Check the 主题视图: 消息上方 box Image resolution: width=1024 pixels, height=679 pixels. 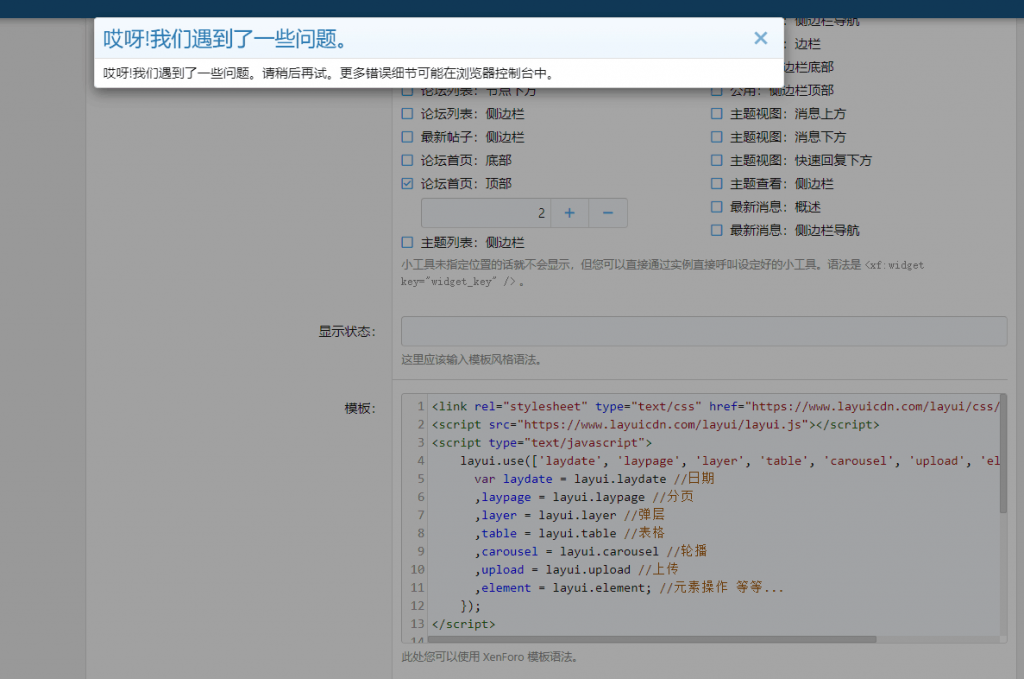(717, 114)
